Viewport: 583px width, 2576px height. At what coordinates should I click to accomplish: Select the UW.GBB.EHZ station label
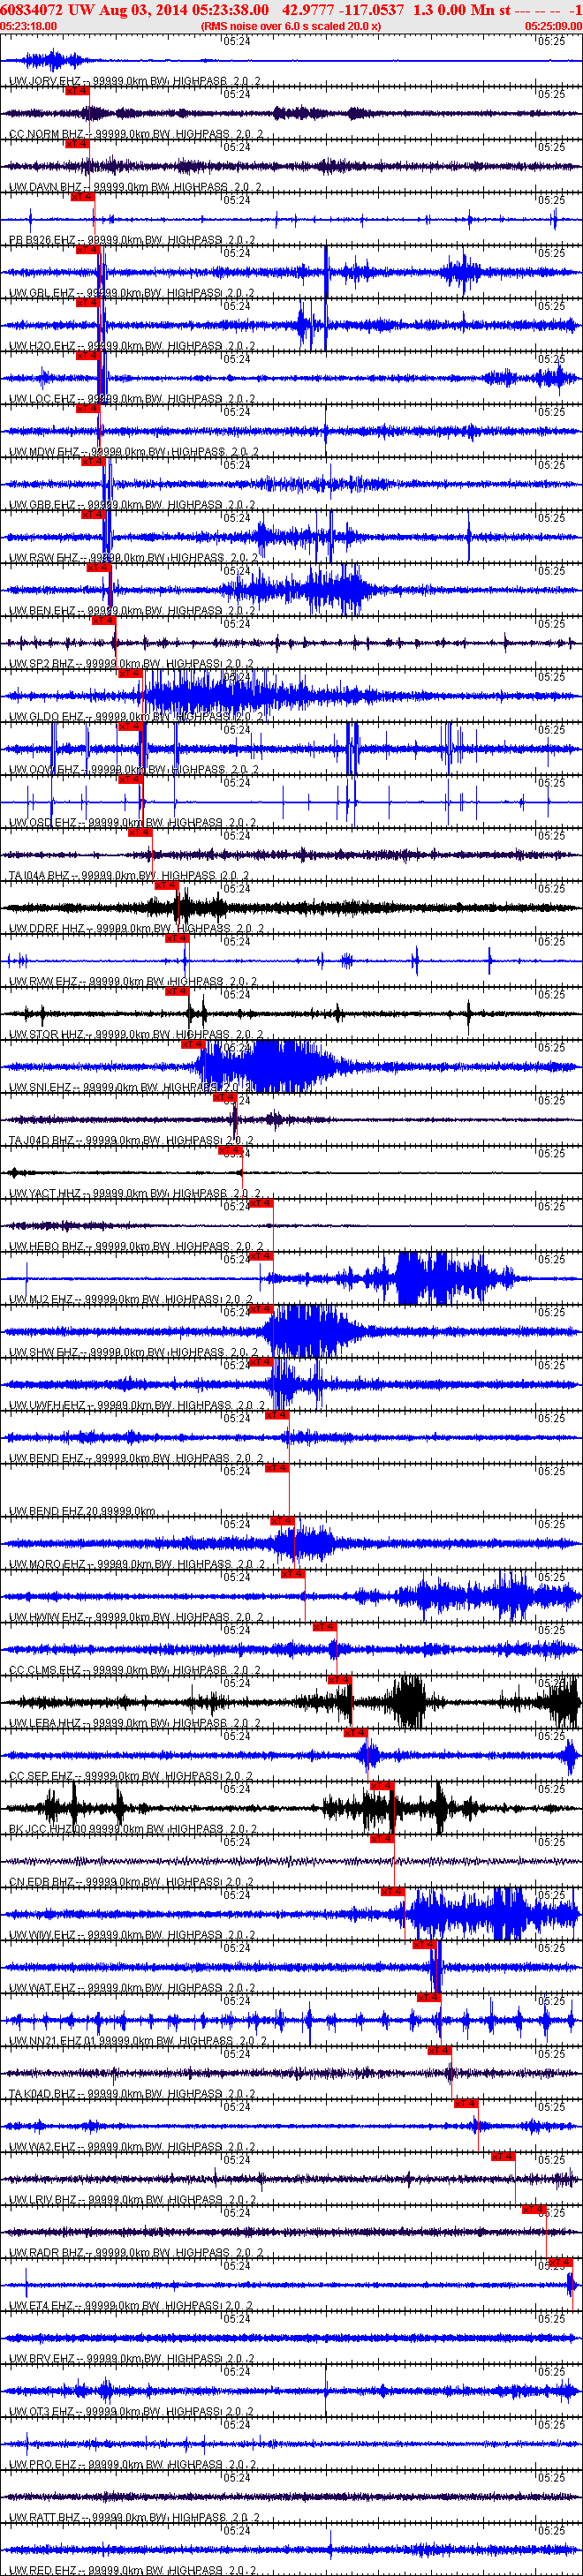(42, 505)
